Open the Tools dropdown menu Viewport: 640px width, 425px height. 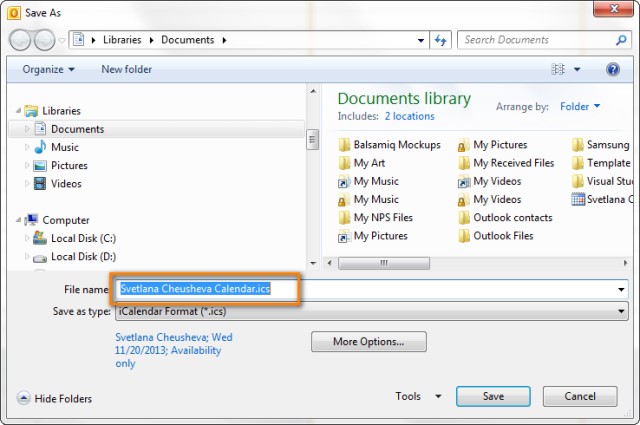click(418, 396)
